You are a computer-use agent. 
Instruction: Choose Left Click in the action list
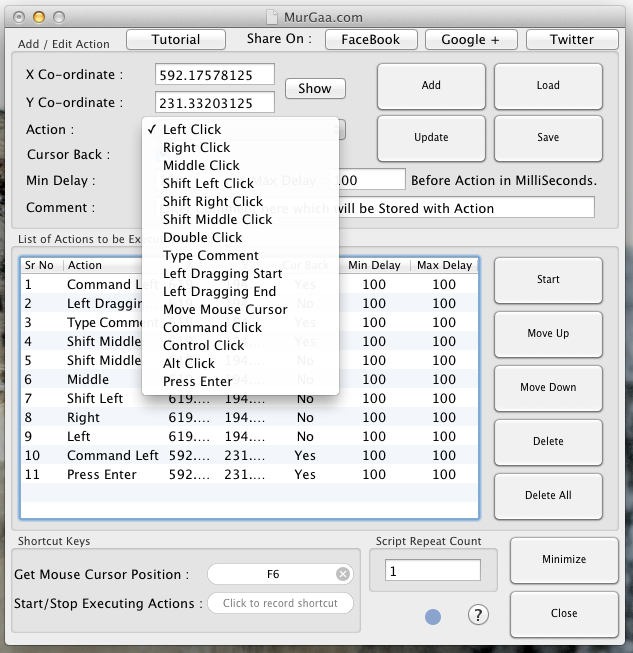pyautogui.click(x=240, y=130)
